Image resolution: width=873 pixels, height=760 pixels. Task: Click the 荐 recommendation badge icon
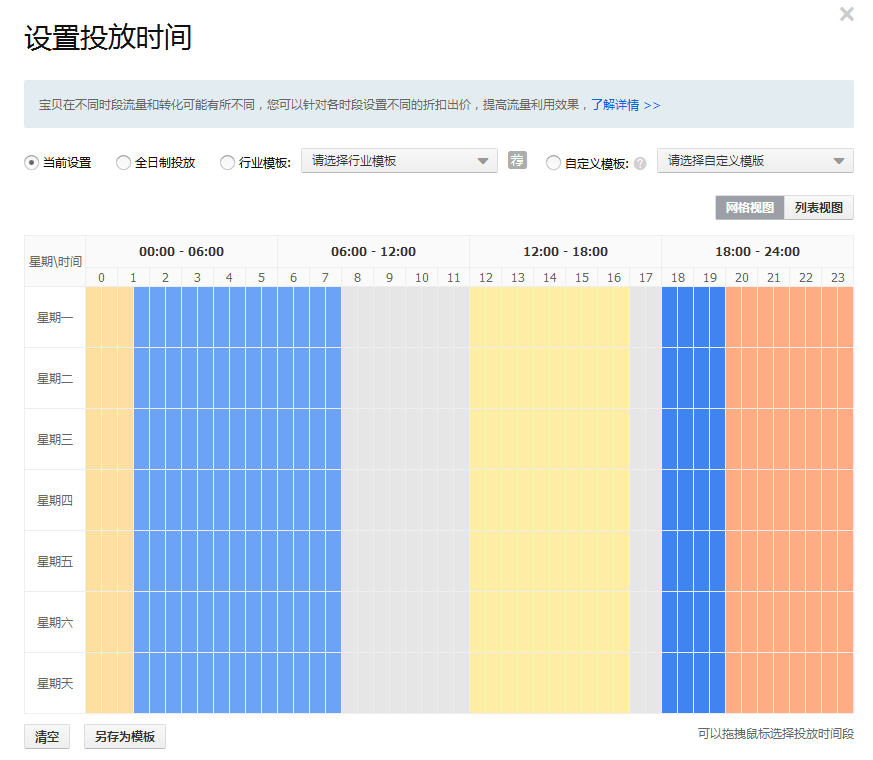click(x=517, y=161)
